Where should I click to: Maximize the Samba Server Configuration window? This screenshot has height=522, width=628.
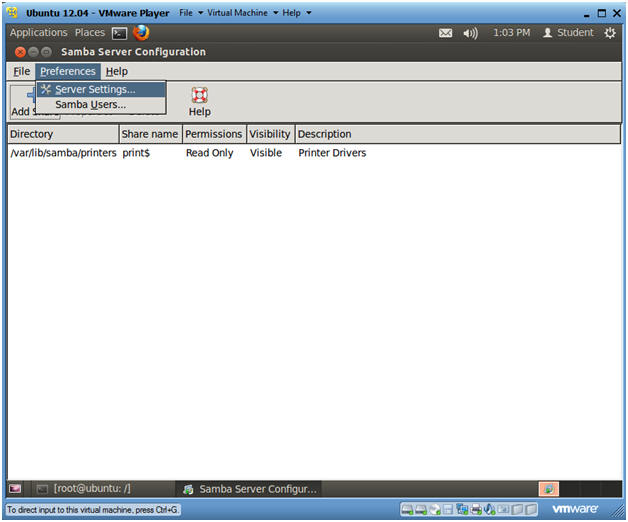[46, 52]
